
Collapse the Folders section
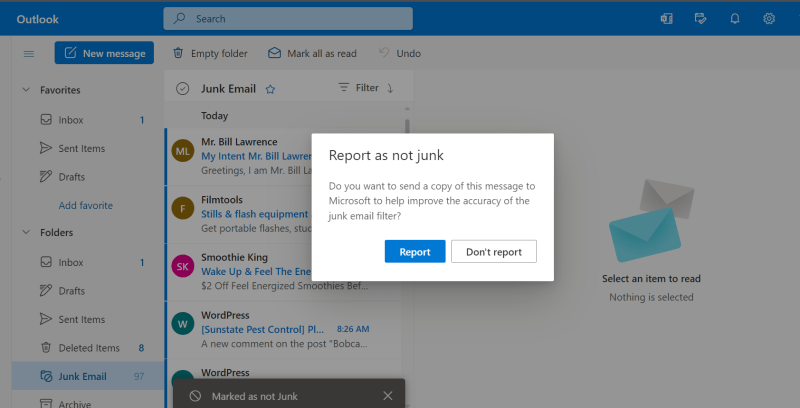point(26,233)
